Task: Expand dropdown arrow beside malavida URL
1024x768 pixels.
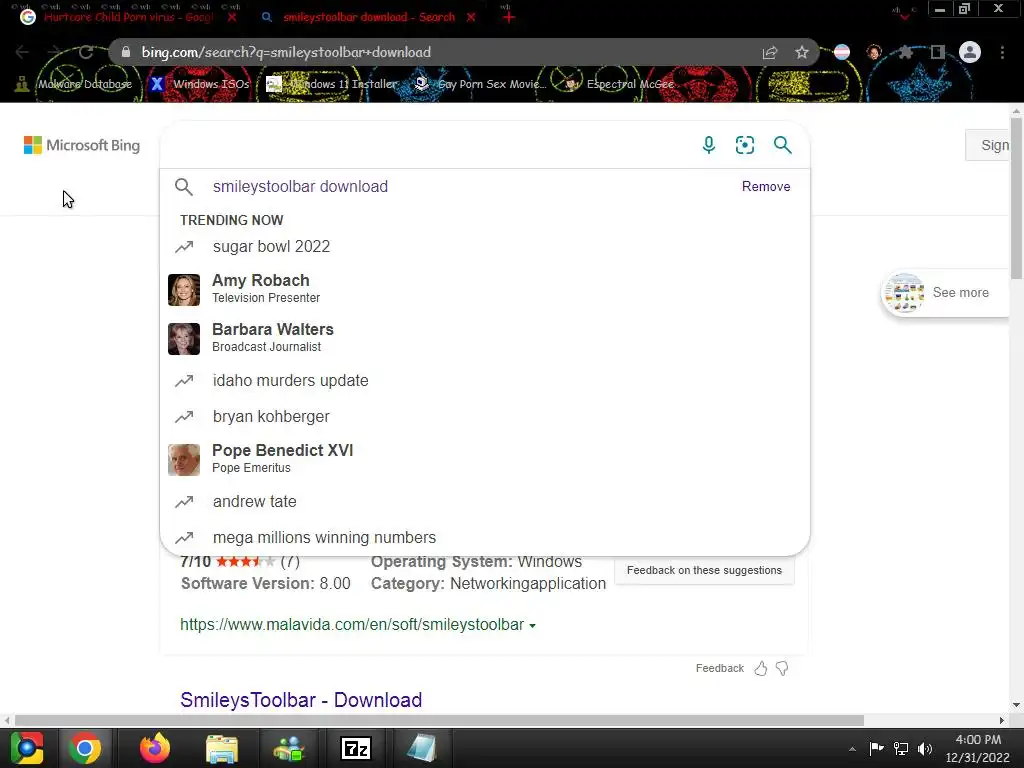Action: click(532, 626)
